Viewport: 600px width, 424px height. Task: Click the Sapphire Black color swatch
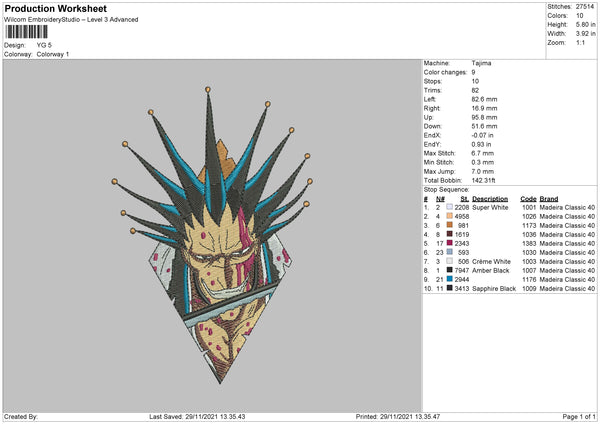click(x=450, y=288)
